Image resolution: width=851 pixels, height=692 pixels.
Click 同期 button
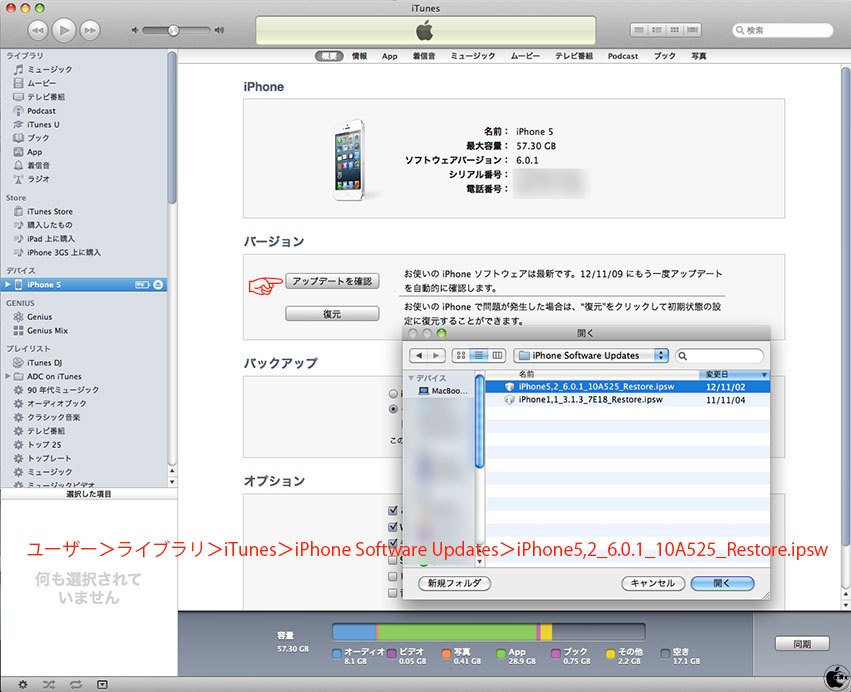[802, 644]
